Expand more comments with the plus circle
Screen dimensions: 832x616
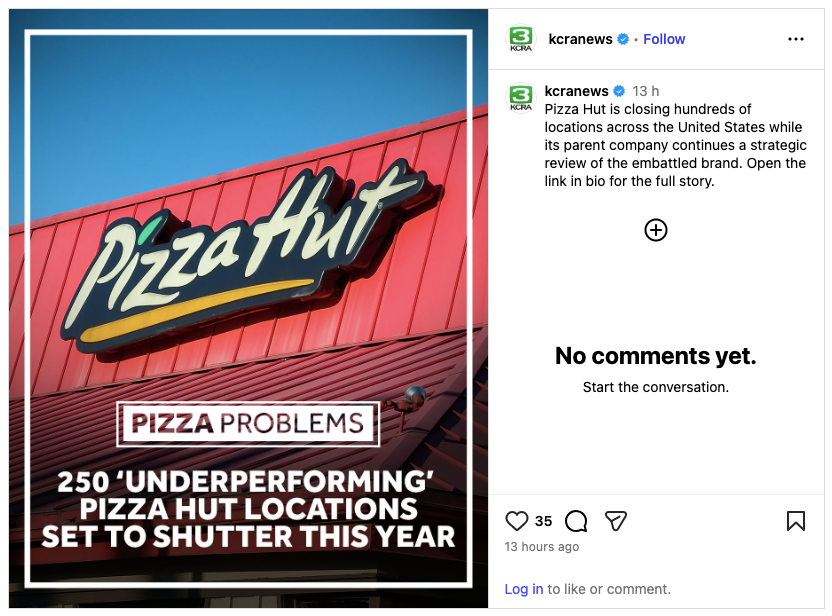pos(656,230)
